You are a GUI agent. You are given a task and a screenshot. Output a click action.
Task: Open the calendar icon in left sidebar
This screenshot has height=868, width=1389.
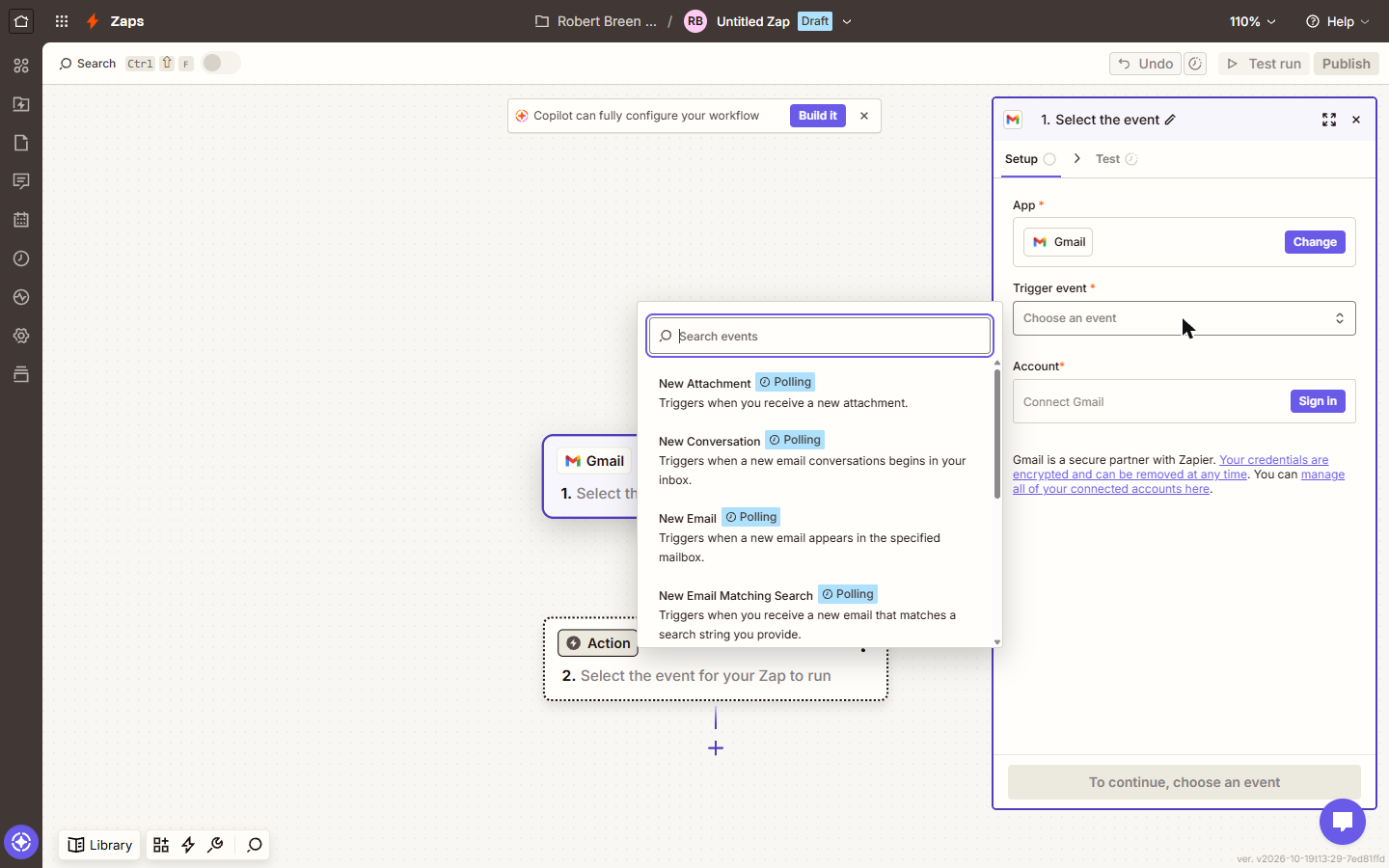click(21, 219)
